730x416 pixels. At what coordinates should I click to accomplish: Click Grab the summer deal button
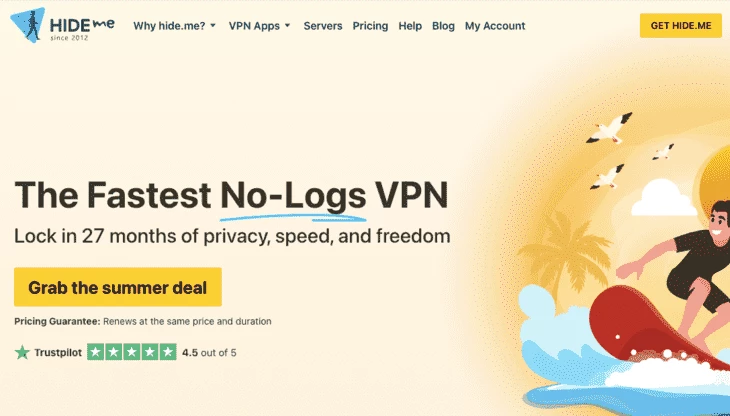[118, 287]
